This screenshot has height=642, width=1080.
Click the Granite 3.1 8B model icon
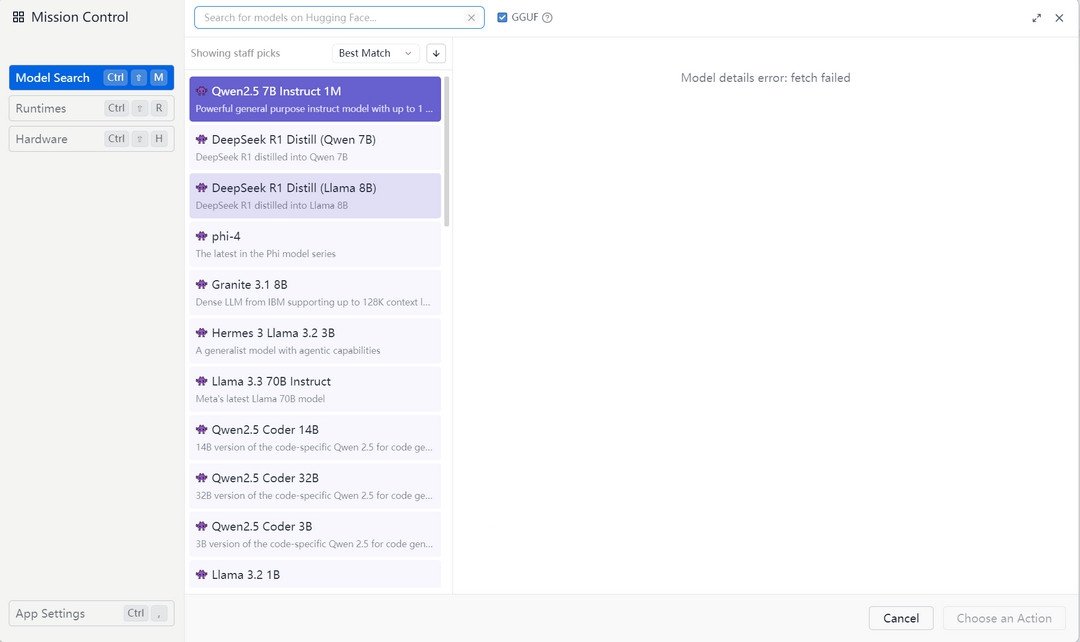(201, 284)
